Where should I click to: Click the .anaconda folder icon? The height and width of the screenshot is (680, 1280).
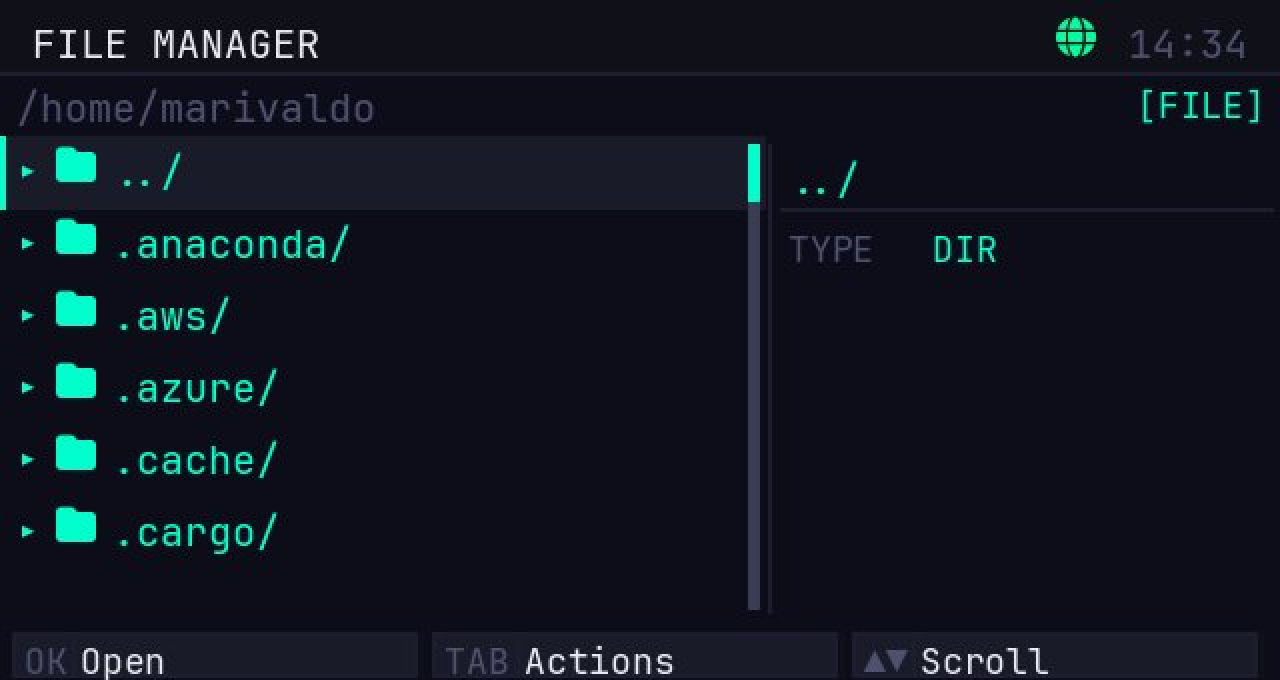(x=76, y=238)
